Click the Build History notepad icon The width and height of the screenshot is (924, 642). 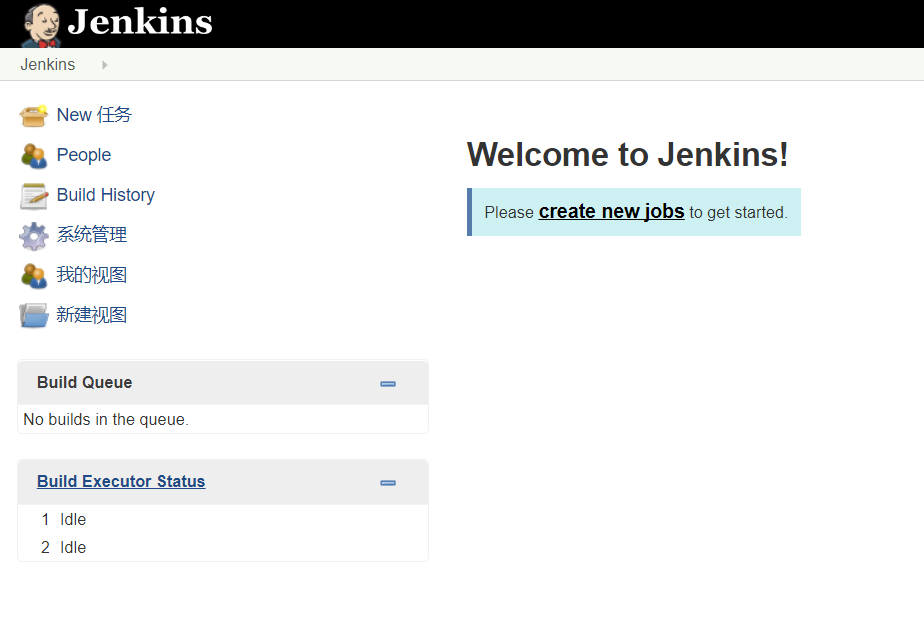pos(34,196)
